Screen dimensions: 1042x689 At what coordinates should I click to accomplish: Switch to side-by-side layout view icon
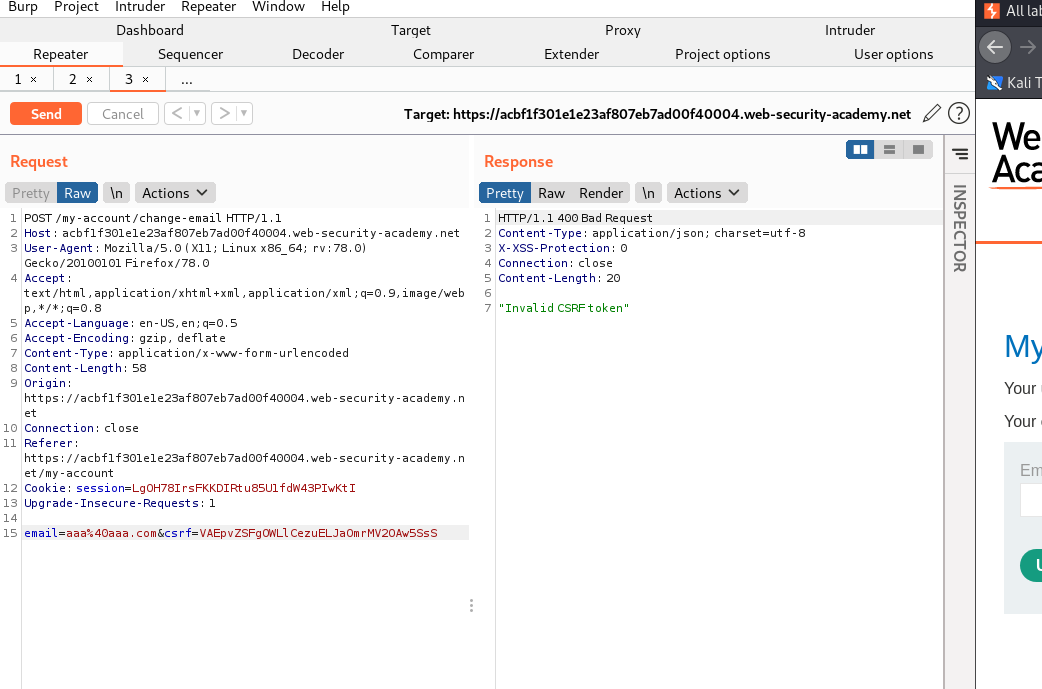[860, 149]
